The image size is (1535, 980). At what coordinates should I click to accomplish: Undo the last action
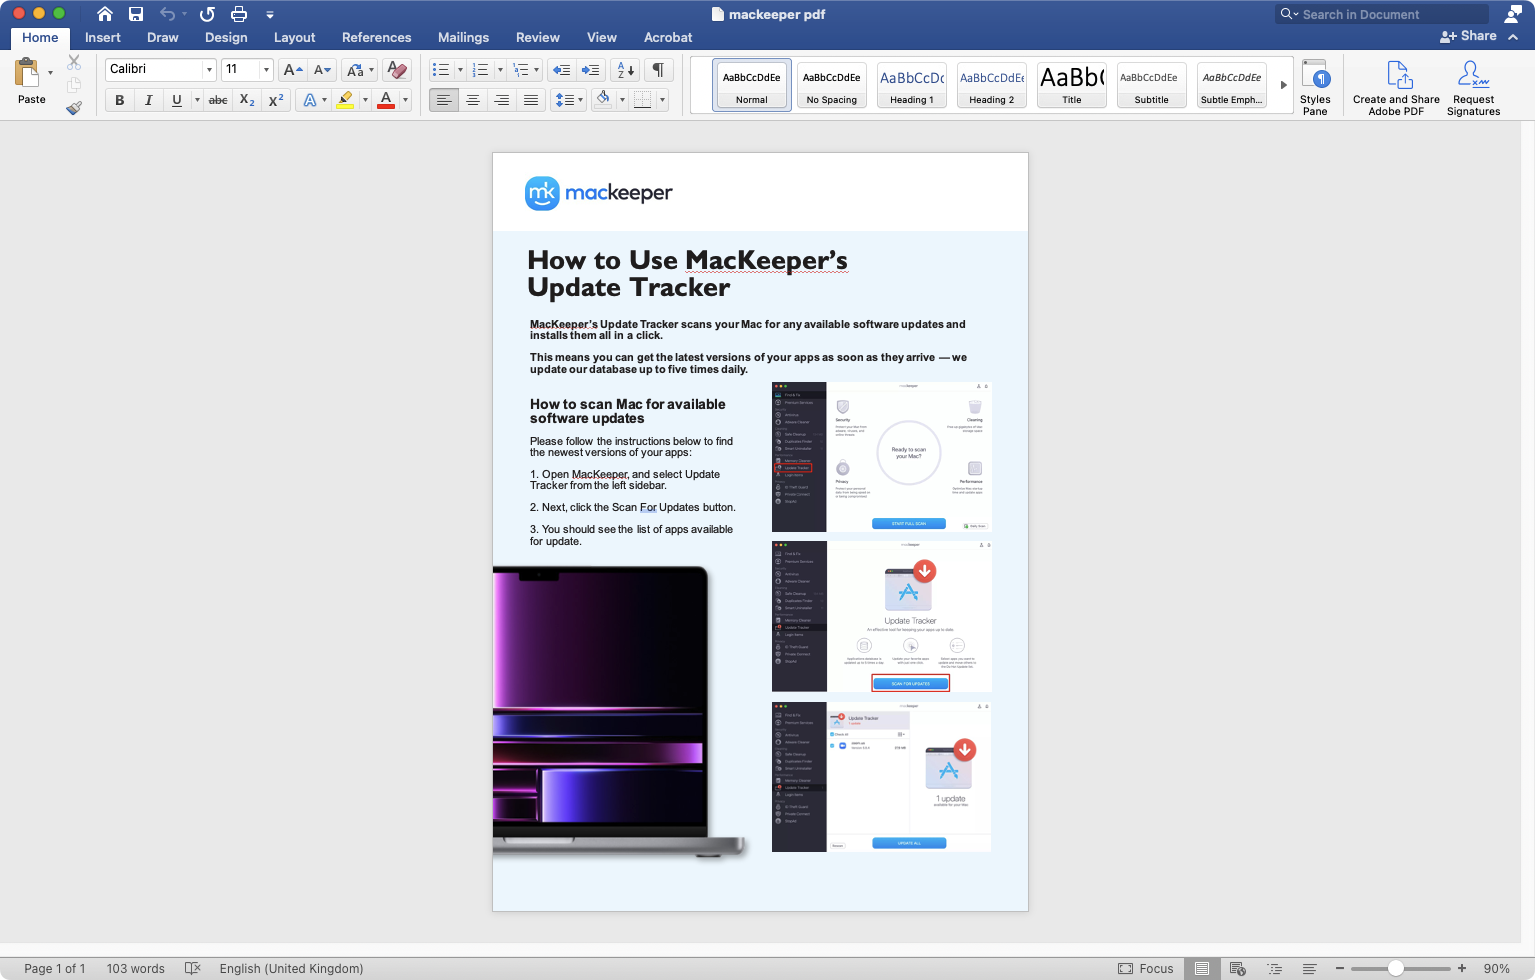[x=167, y=14]
